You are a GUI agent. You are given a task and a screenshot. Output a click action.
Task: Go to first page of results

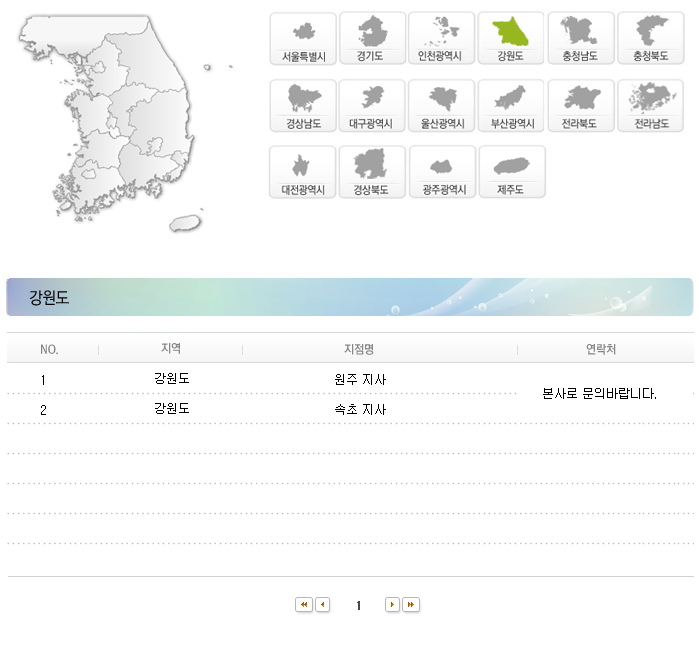pos(304,605)
